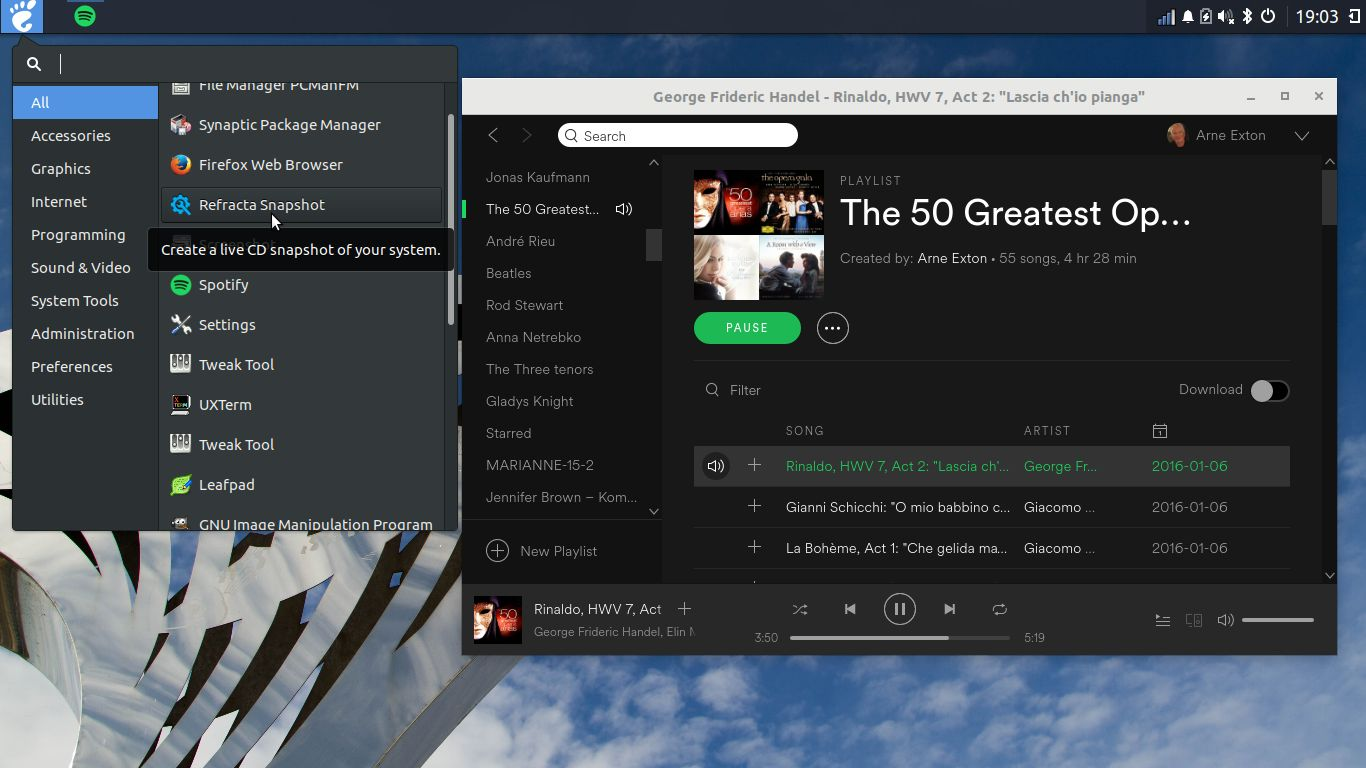Open the Administration category
This screenshot has width=1366, height=768.
click(x=85, y=334)
